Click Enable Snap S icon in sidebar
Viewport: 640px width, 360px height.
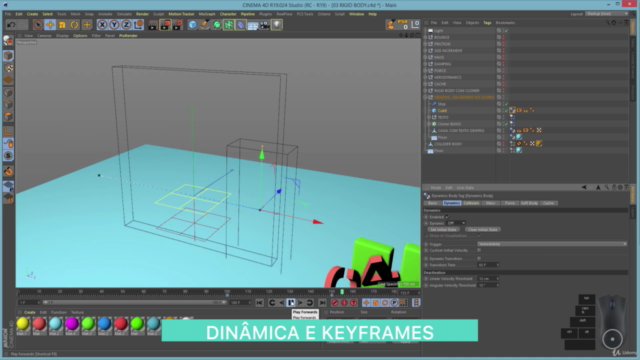pos(8,156)
